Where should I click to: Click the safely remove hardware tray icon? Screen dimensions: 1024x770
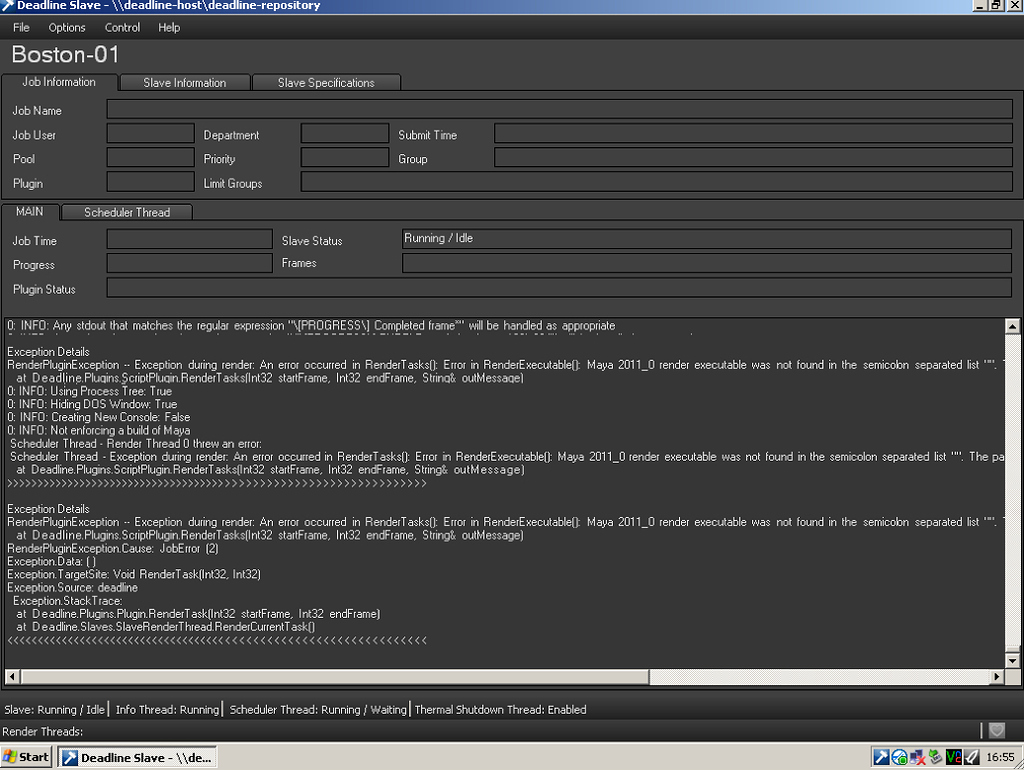[934, 757]
